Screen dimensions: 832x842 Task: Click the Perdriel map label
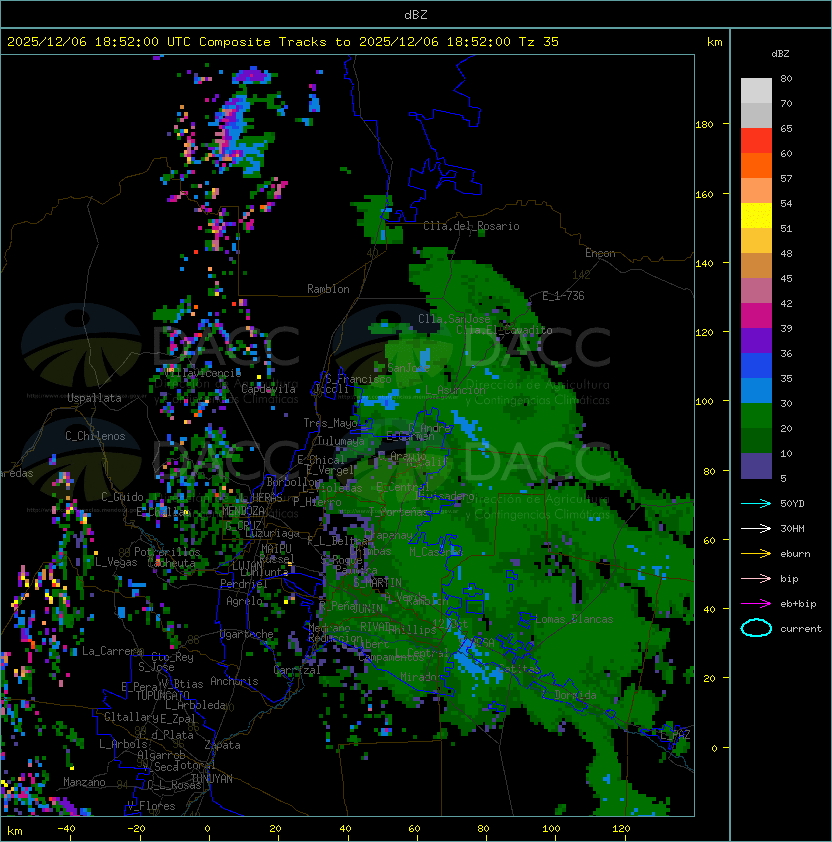pyautogui.click(x=243, y=584)
